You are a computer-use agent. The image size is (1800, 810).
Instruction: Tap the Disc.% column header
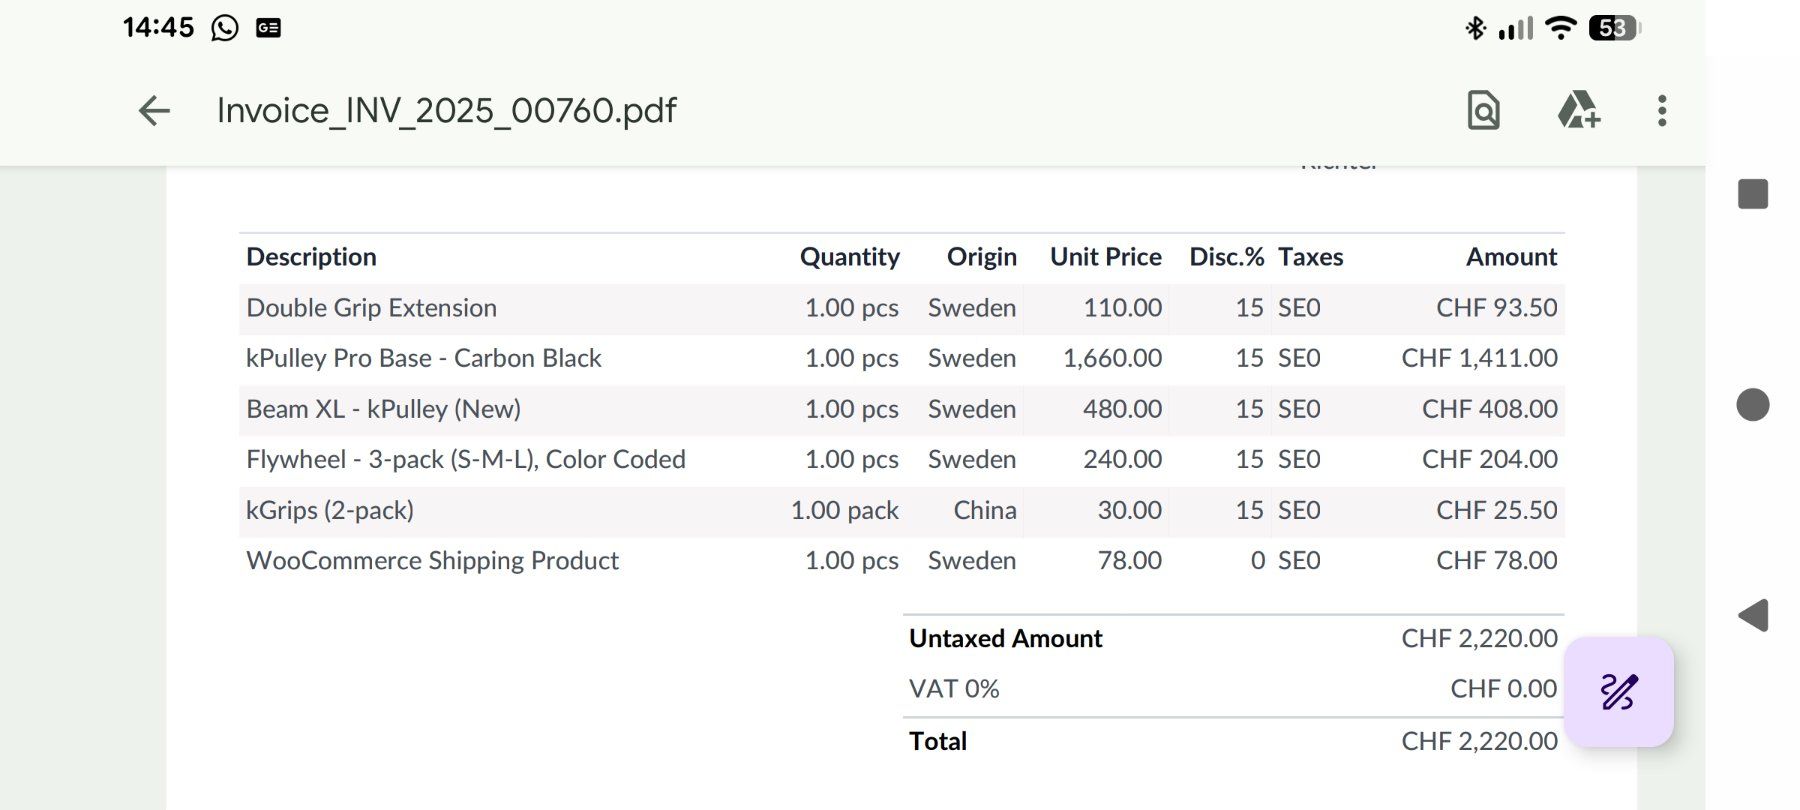pyautogui.click(x=1227, y=257)
